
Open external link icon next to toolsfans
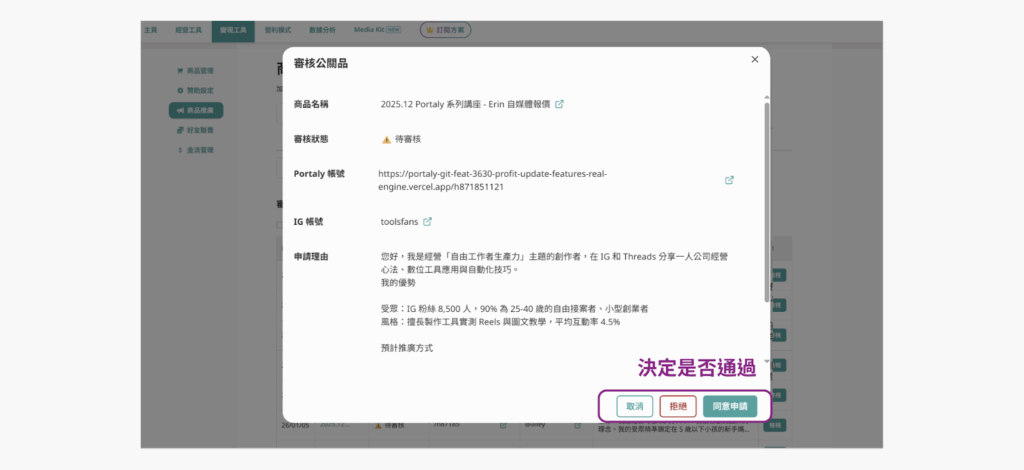click(x=427, y=221)
